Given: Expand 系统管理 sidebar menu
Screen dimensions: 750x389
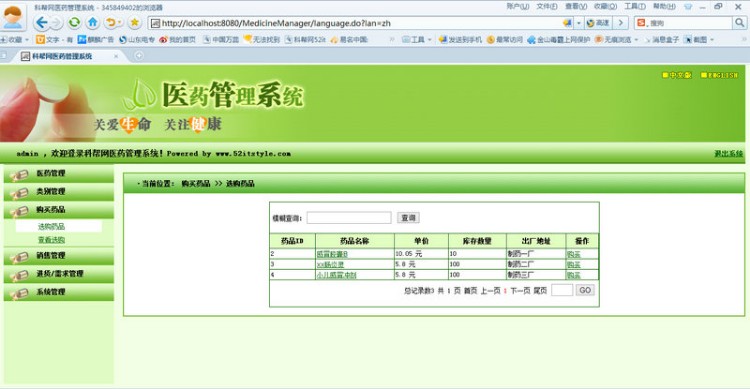Looking at the screenshot, I should click(59, 292).
